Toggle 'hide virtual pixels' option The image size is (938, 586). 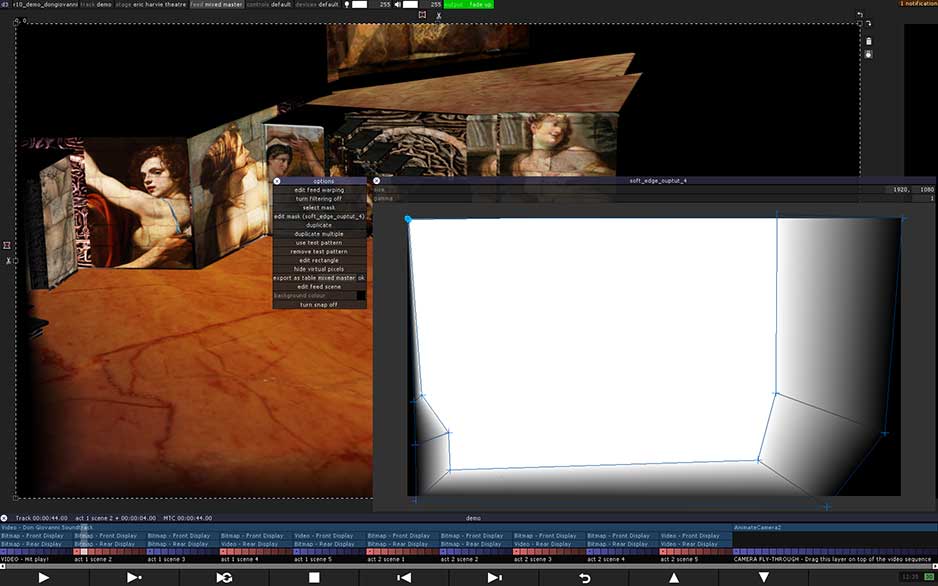click(320, 269)
